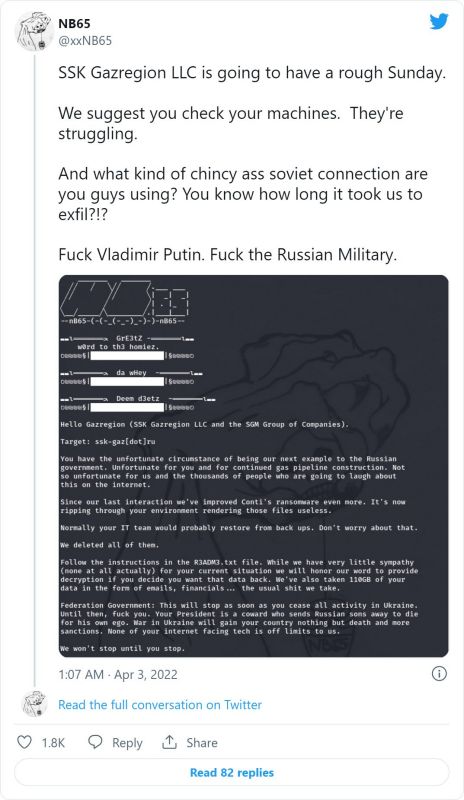The width and height of the screenshot is (464, 800).
Task: Click the Twitter bird logo
Action: click(438, 22)
